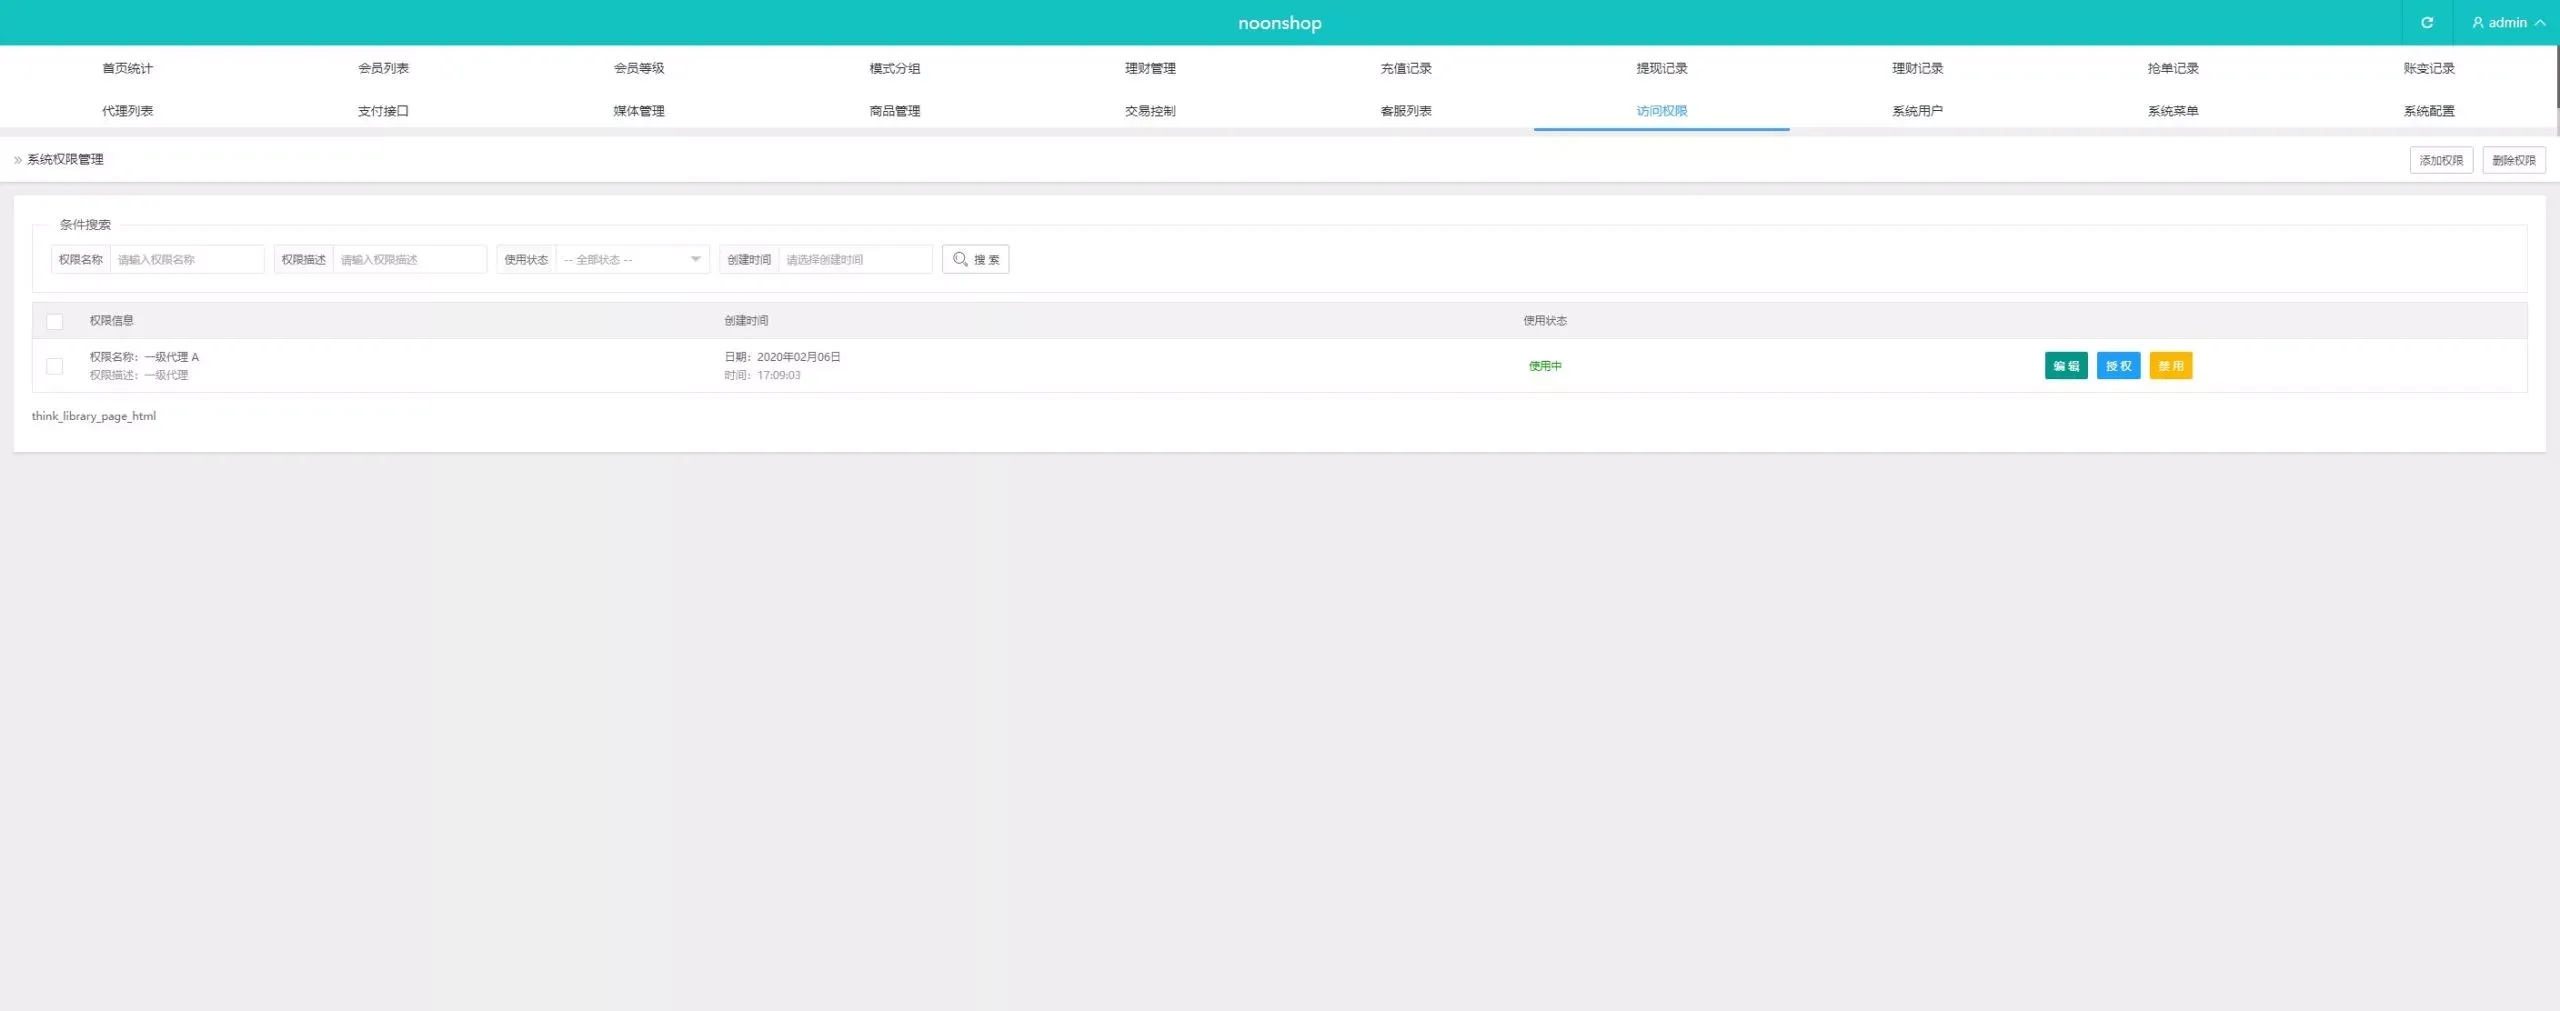This screenshot has height=1011, width=2560.
Task: Click the 权限信息 column header
Action: (111, 321)
